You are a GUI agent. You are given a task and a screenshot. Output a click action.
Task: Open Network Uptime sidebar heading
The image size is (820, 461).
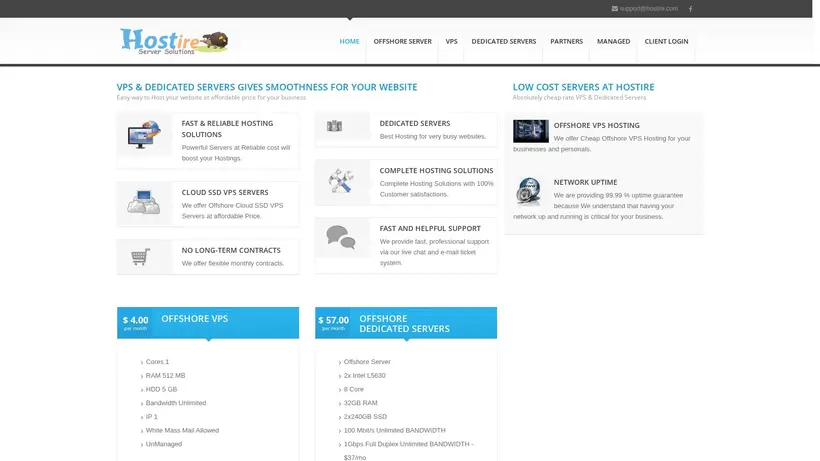[585, 182]
